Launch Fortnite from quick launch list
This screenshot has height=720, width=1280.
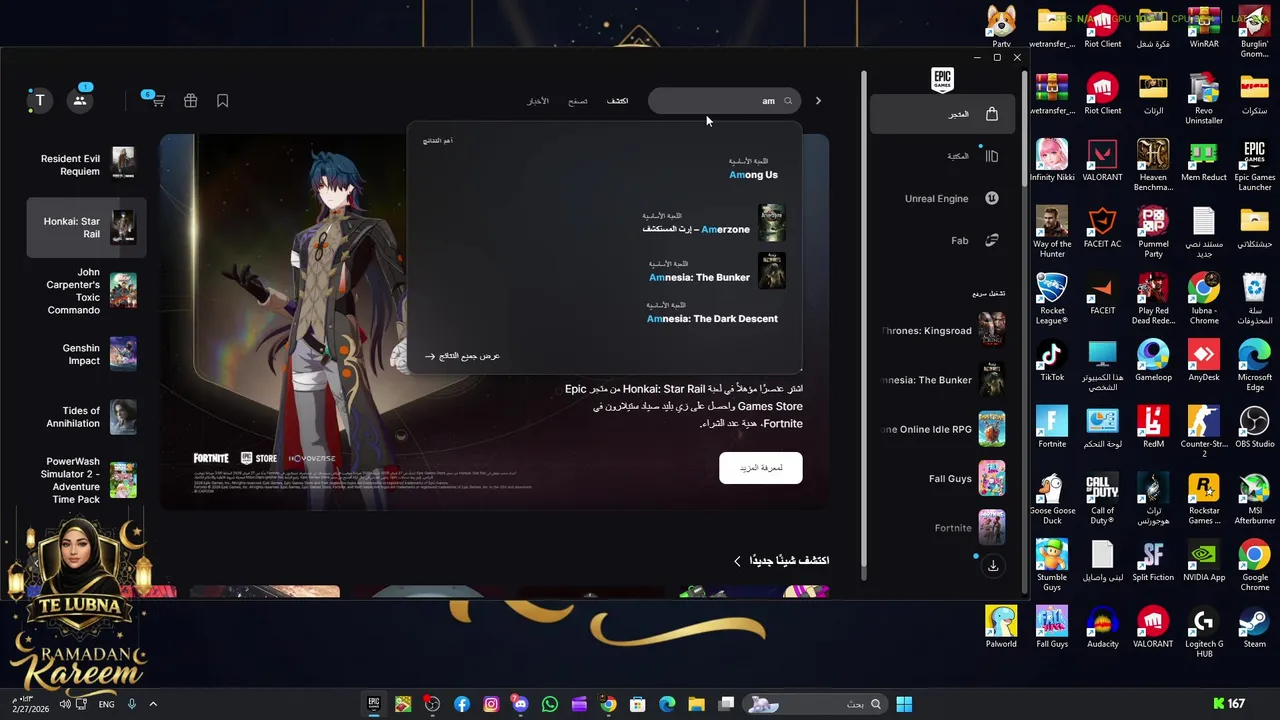[x=942, y=527]
